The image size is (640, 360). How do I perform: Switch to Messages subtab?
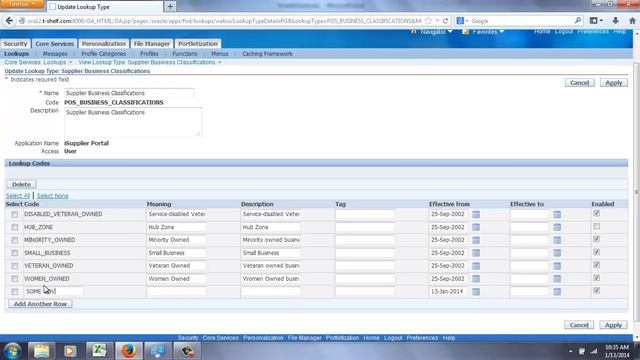(x=55, y=53)
